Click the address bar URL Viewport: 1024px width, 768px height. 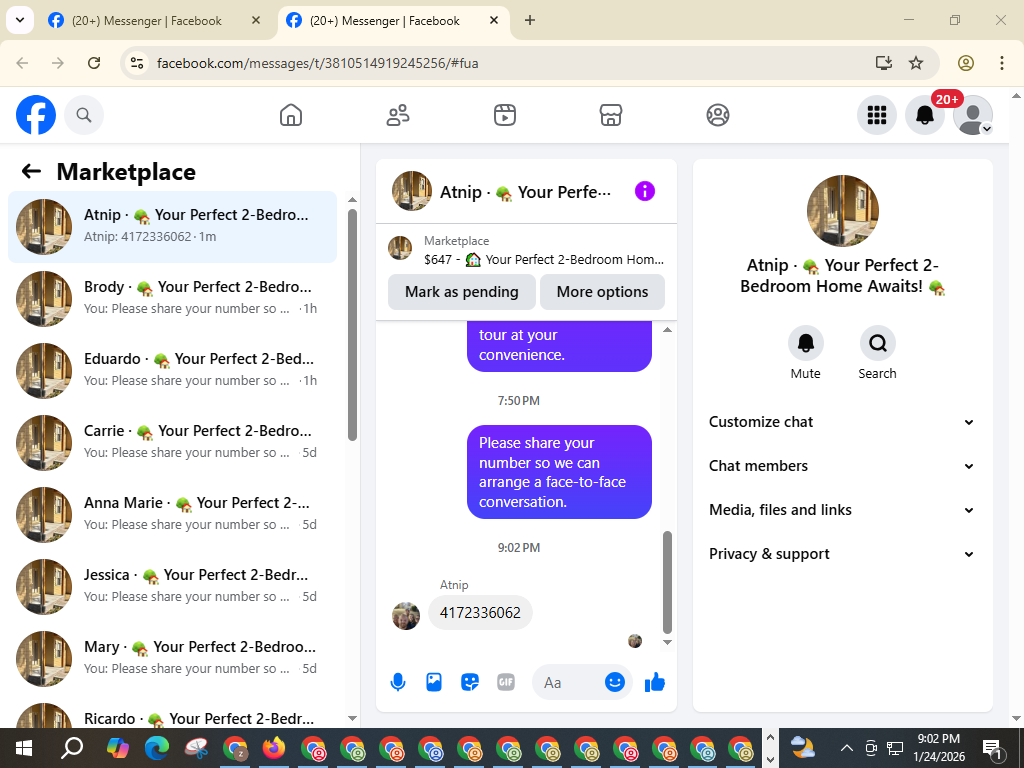click(317, 63)
